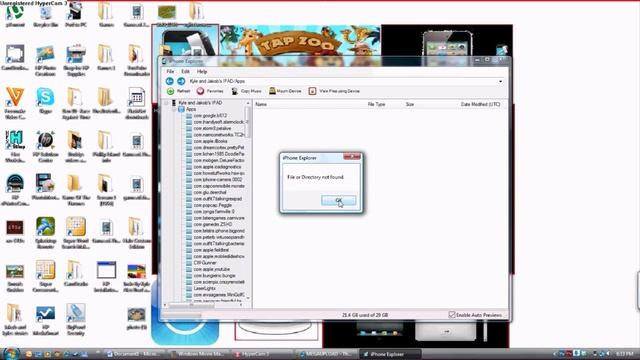Select the com.apple.fieldtest folder

pos(207,250)
